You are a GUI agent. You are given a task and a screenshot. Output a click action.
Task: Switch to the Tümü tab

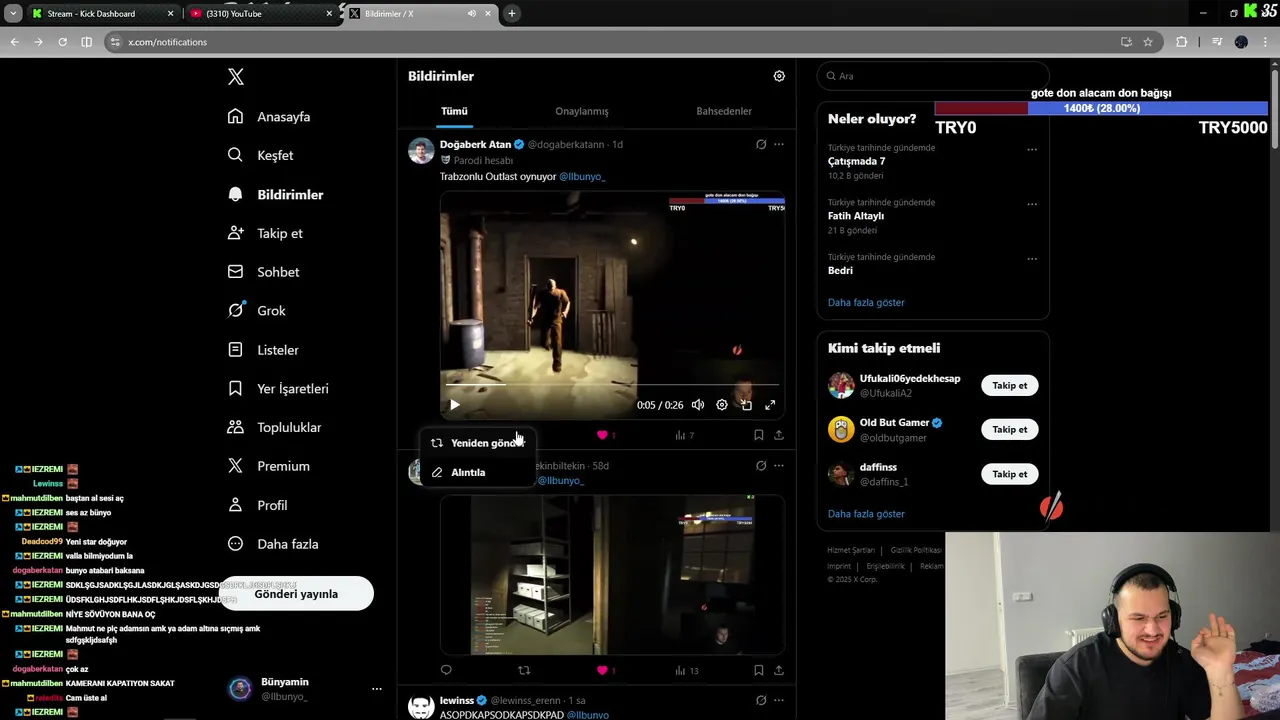(454, 111)
